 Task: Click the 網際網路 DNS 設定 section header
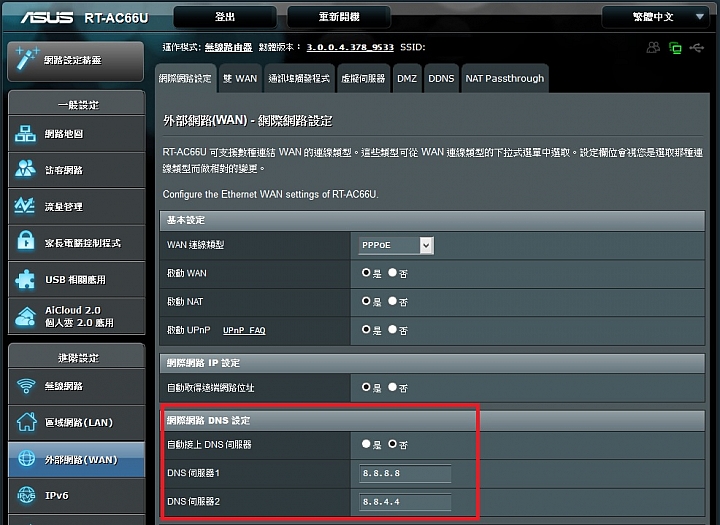point(432,420)
